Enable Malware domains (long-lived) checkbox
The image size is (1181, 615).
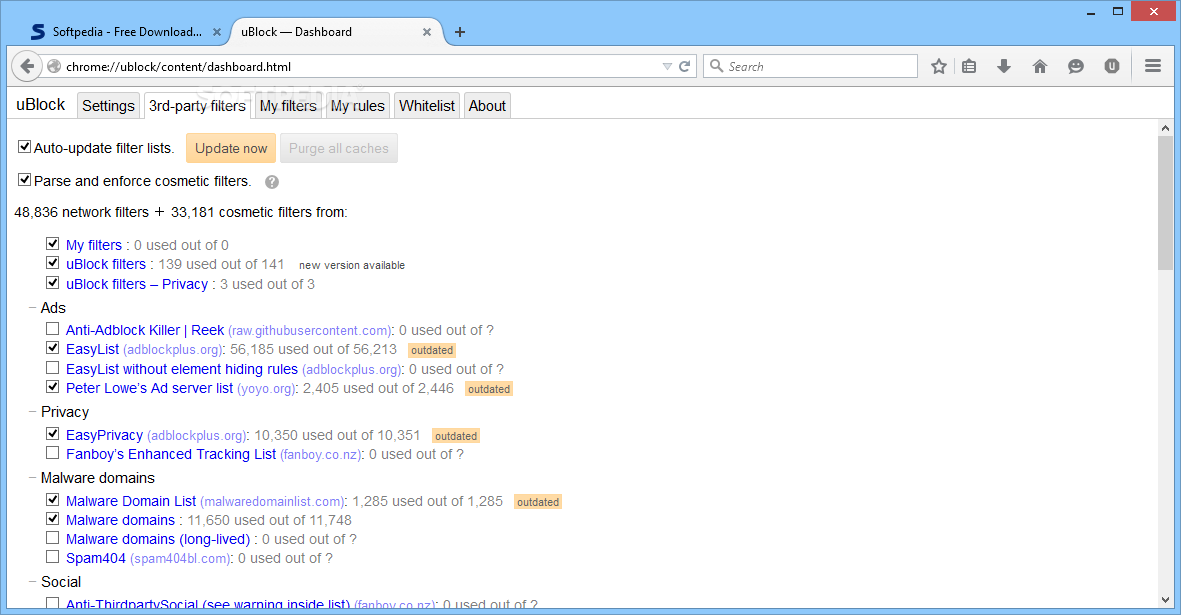[x=52, y=537]
